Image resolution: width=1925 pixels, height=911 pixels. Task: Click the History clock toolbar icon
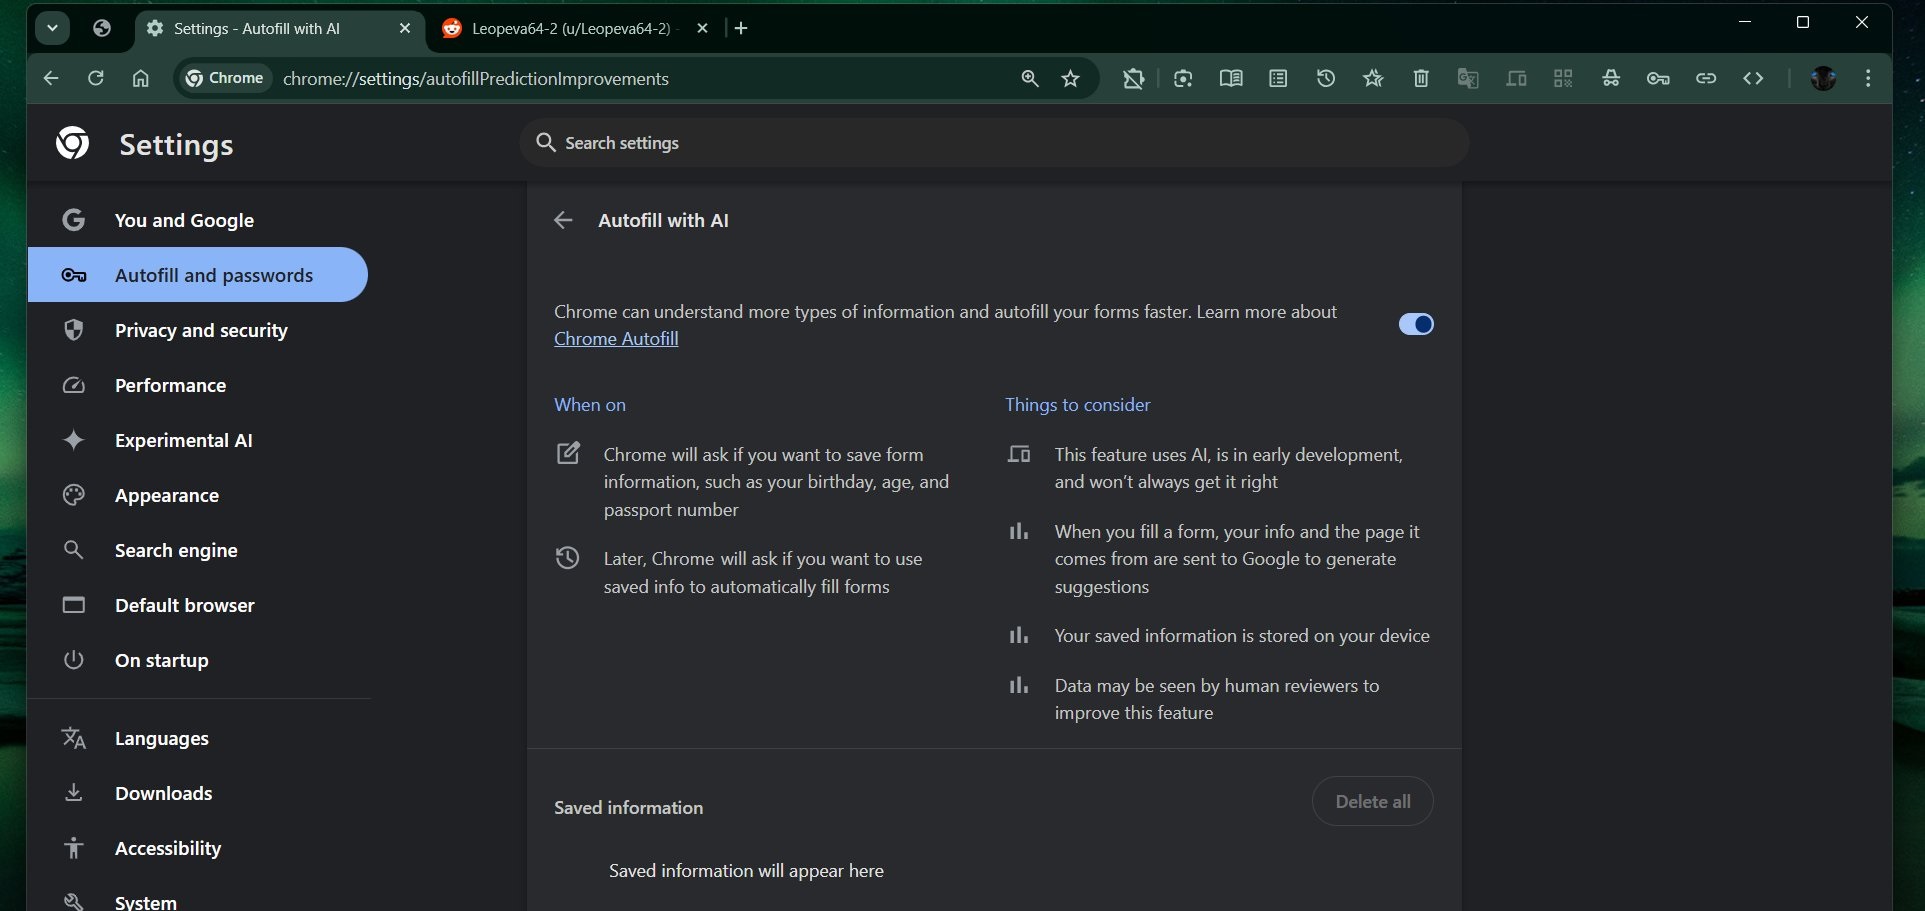(1326, 79)
